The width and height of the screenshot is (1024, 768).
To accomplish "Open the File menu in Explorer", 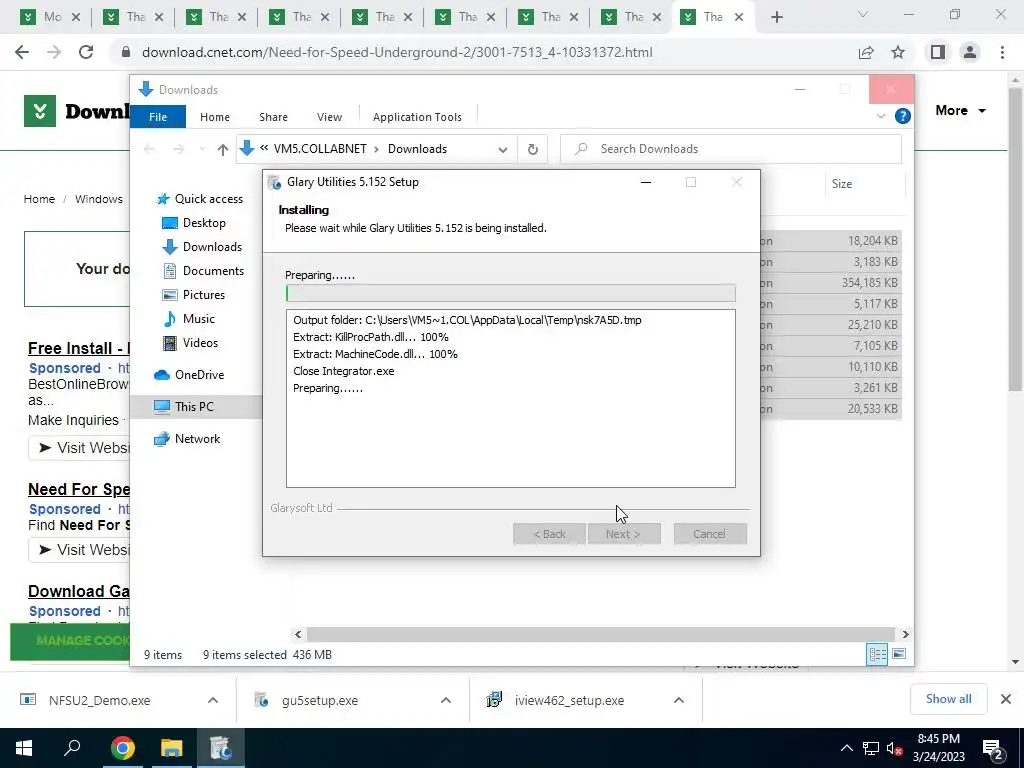I will click(158, 117).
